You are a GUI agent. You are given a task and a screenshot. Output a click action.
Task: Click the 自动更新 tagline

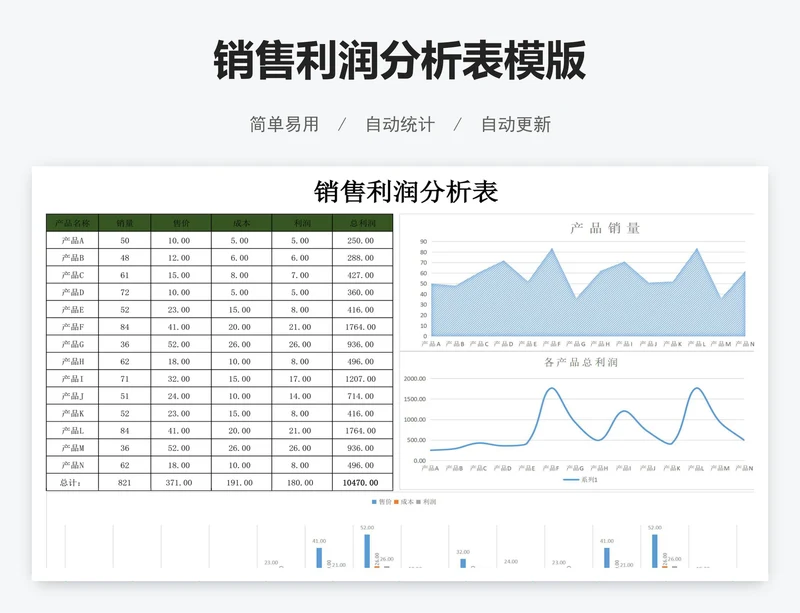tap(516, 125)
